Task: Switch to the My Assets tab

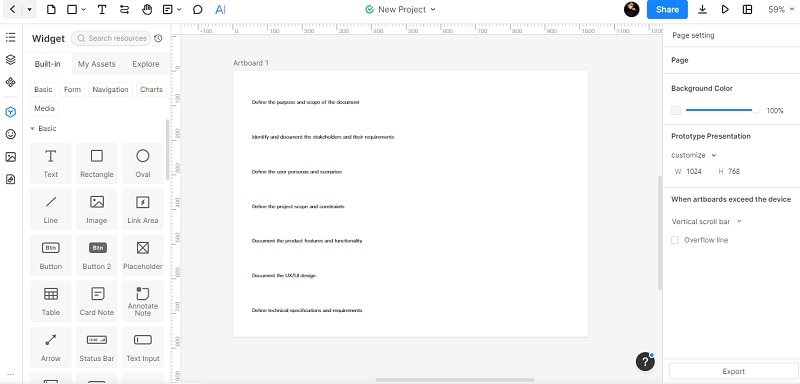Action: [96, 64]
